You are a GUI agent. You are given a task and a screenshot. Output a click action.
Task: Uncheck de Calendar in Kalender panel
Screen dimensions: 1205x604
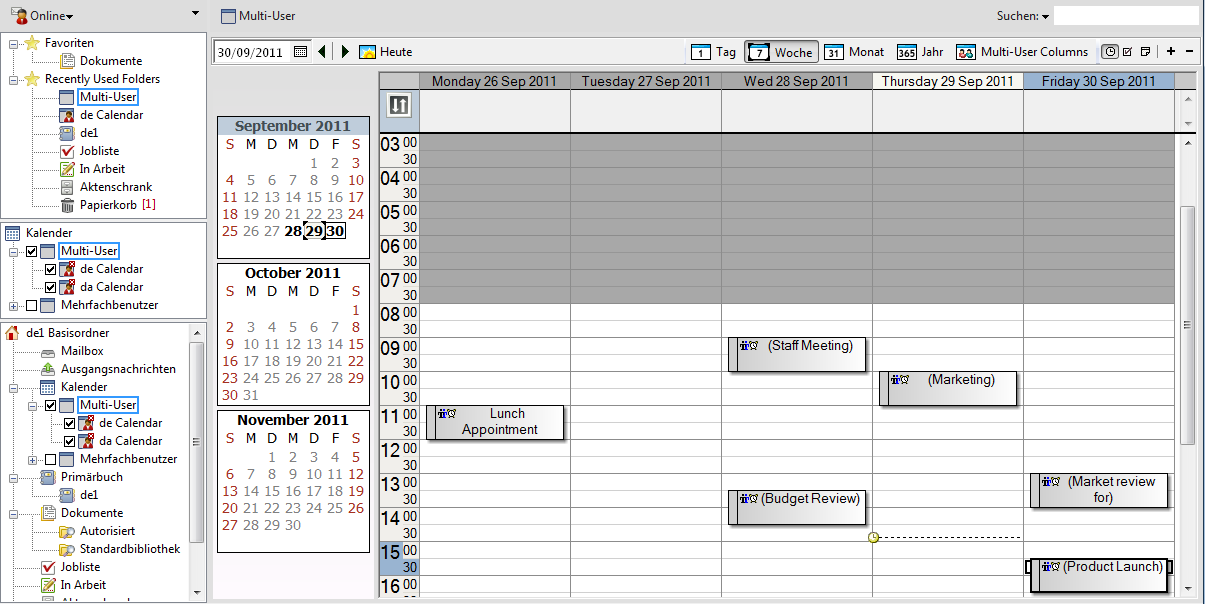pyautogui.click(x=51, y=269)
